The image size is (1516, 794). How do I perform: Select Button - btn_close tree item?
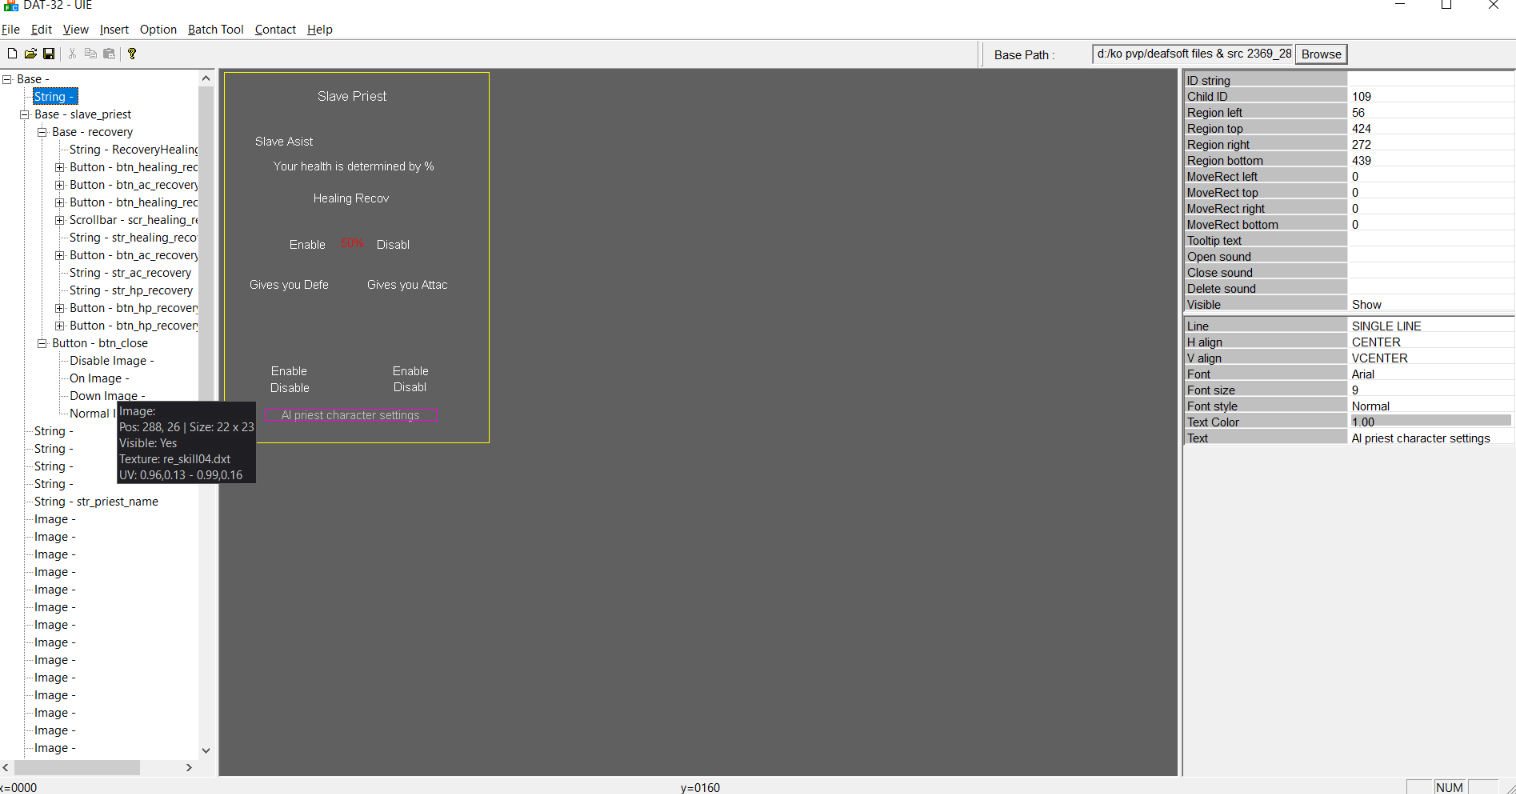(100, 343)
